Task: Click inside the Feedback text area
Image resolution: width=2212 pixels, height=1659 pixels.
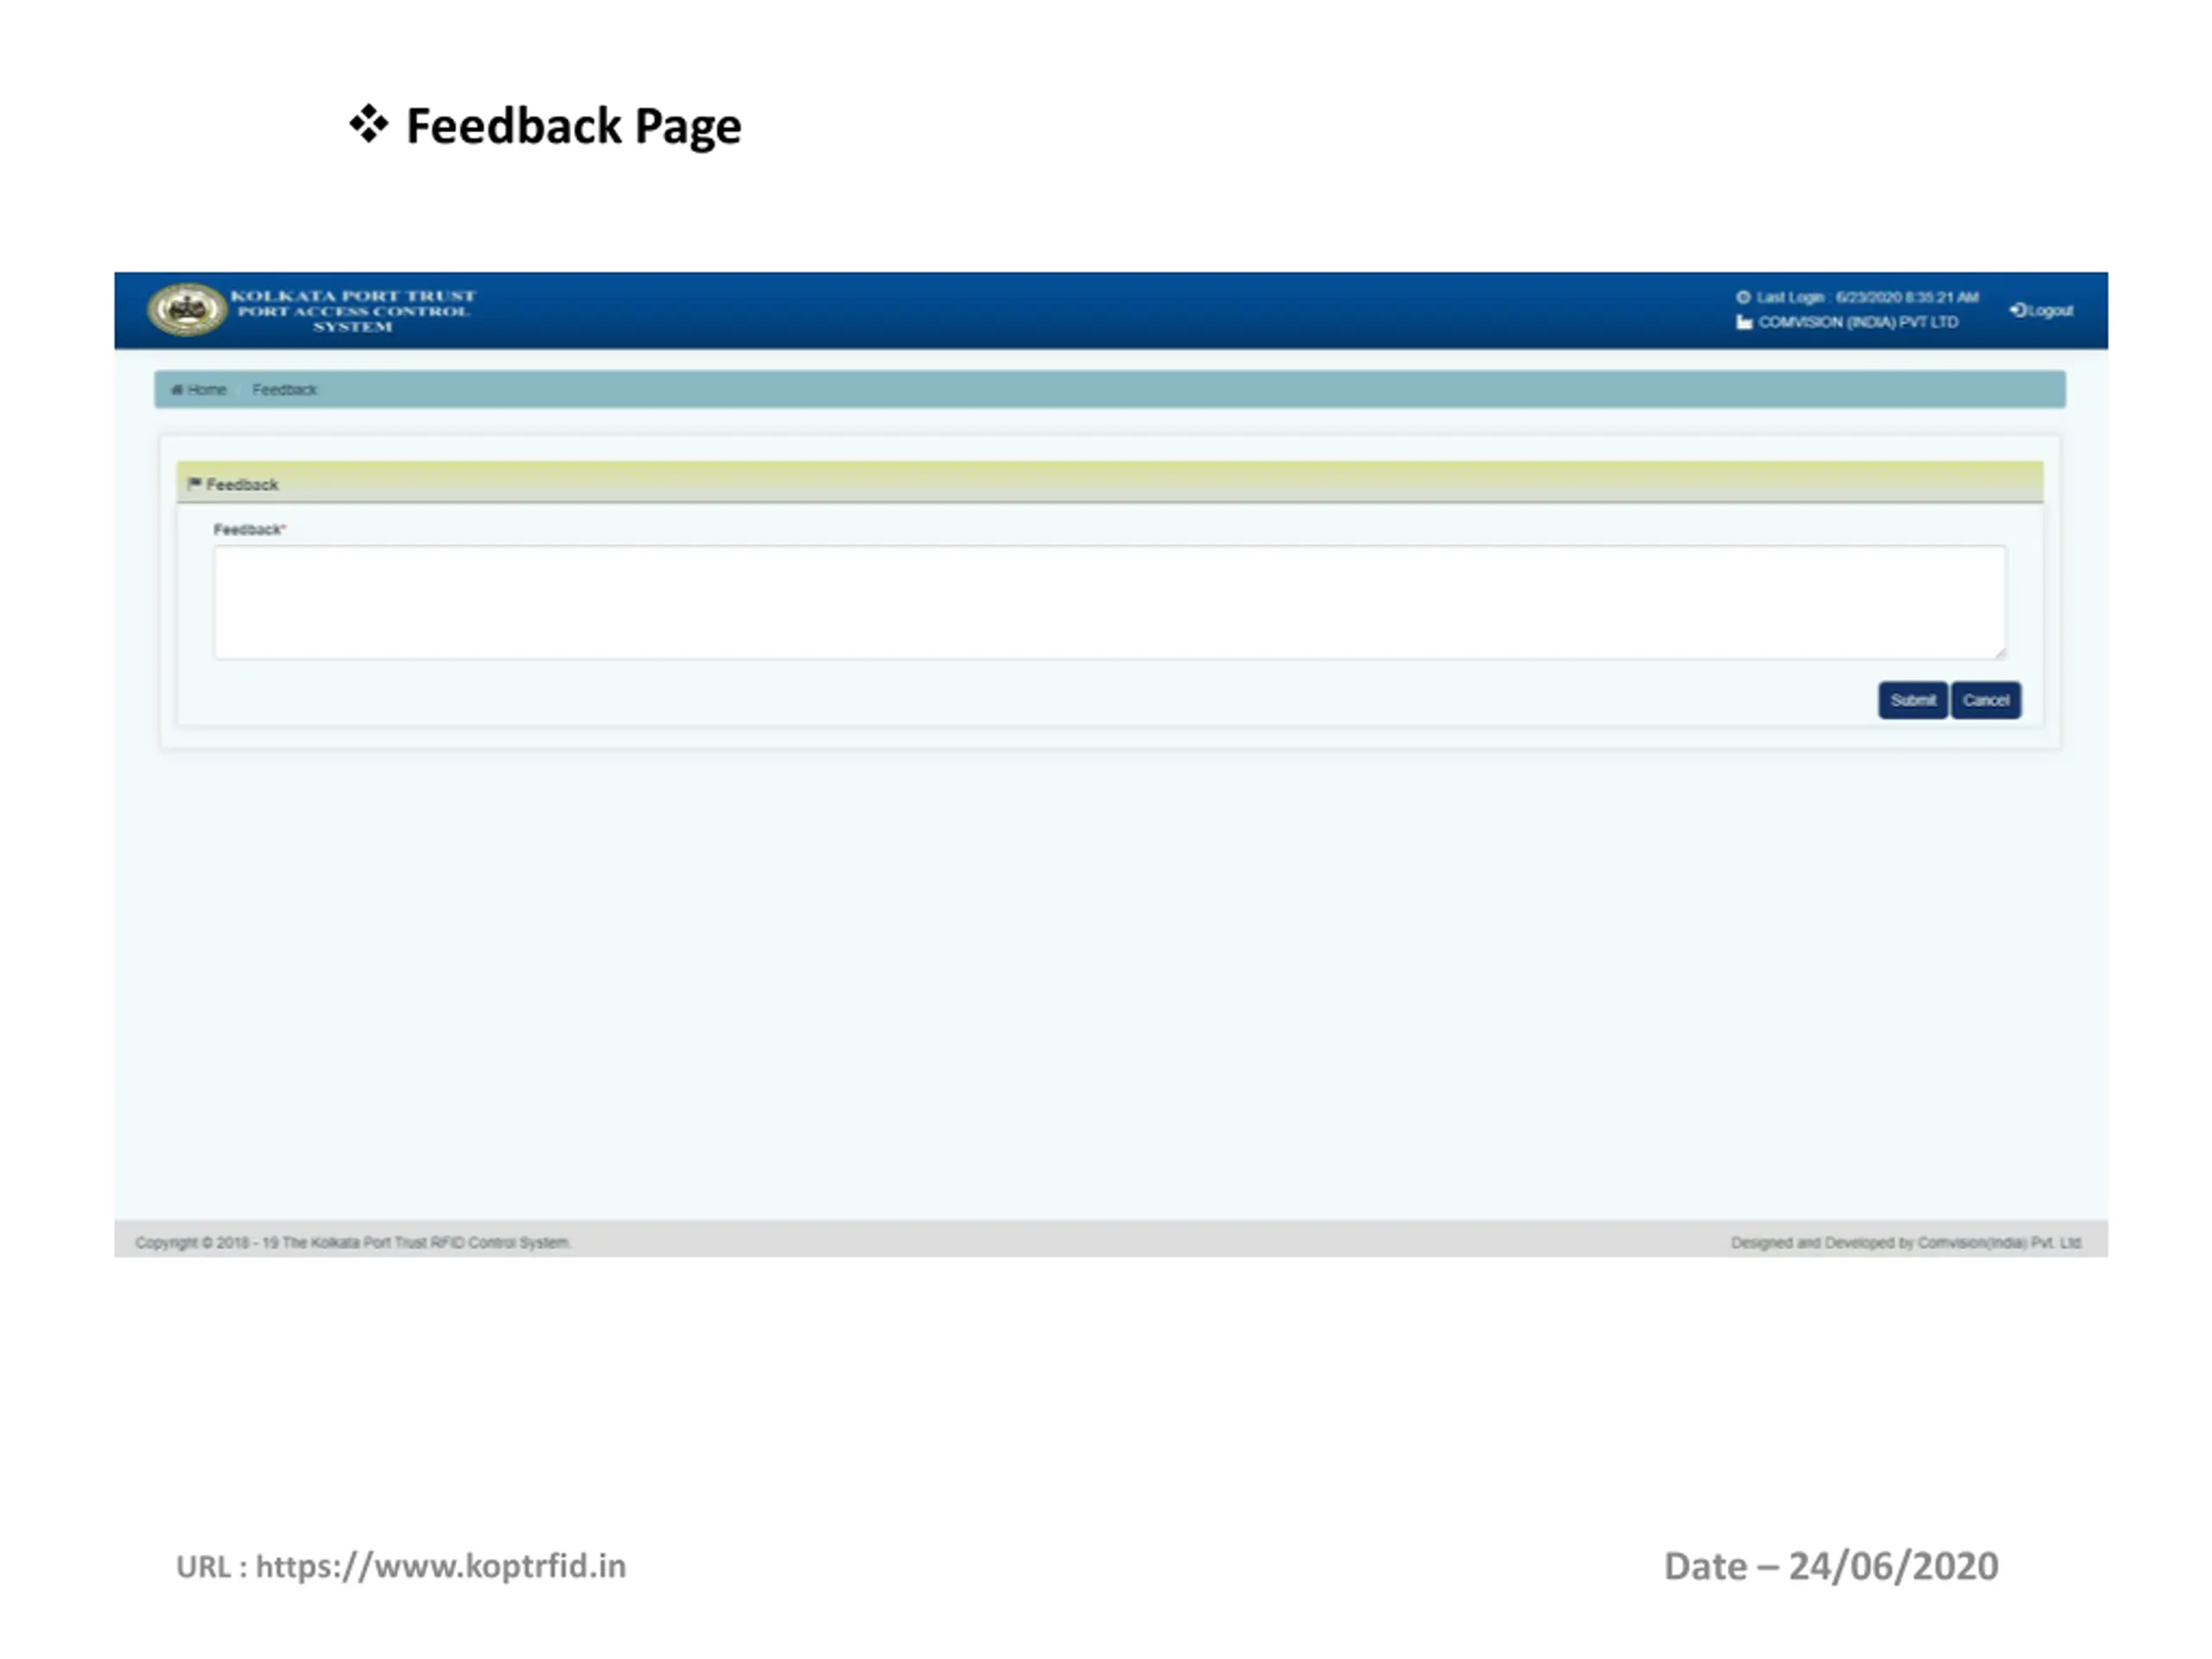Action: tap(1109, 602)
